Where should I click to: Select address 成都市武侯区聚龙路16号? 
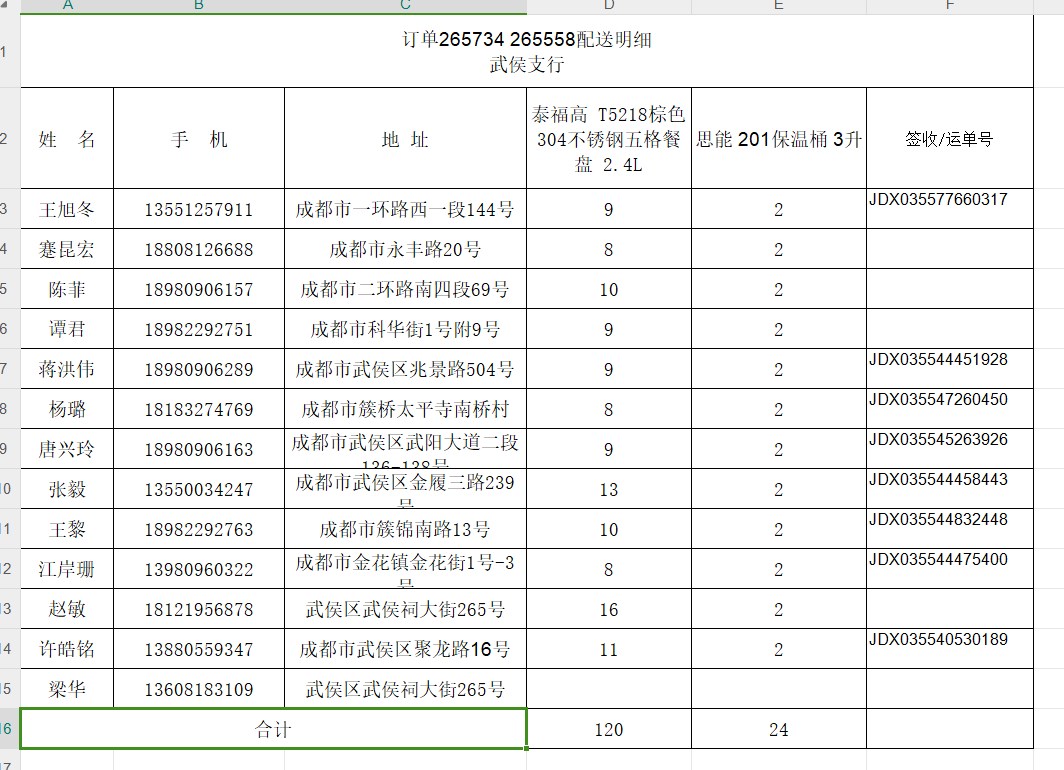(x=405, y=649)
